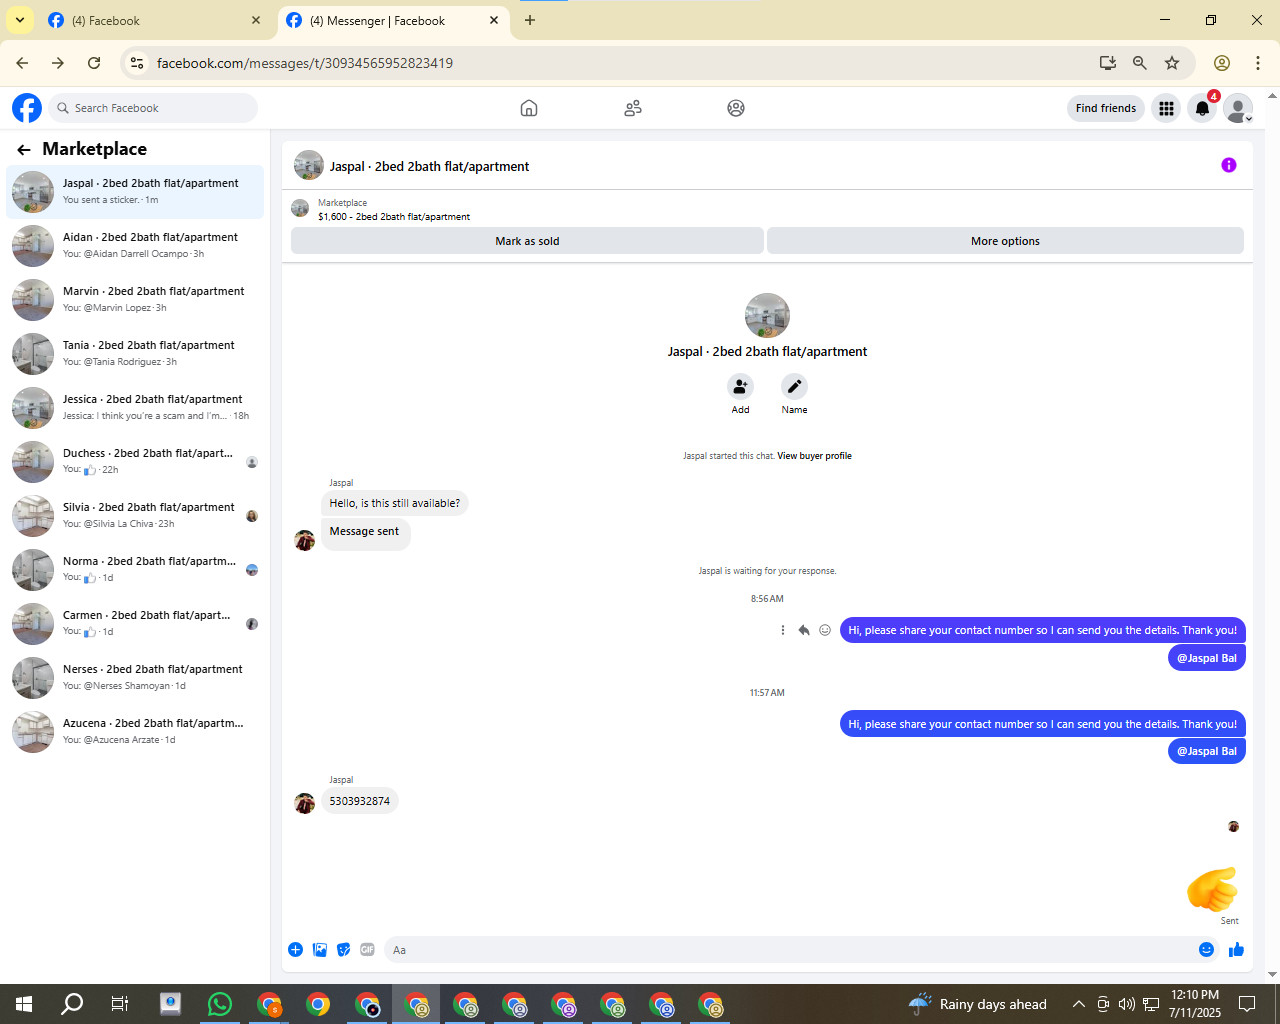
Task: Send a thumbs-up like
Action: click(x=1237, y=950)
